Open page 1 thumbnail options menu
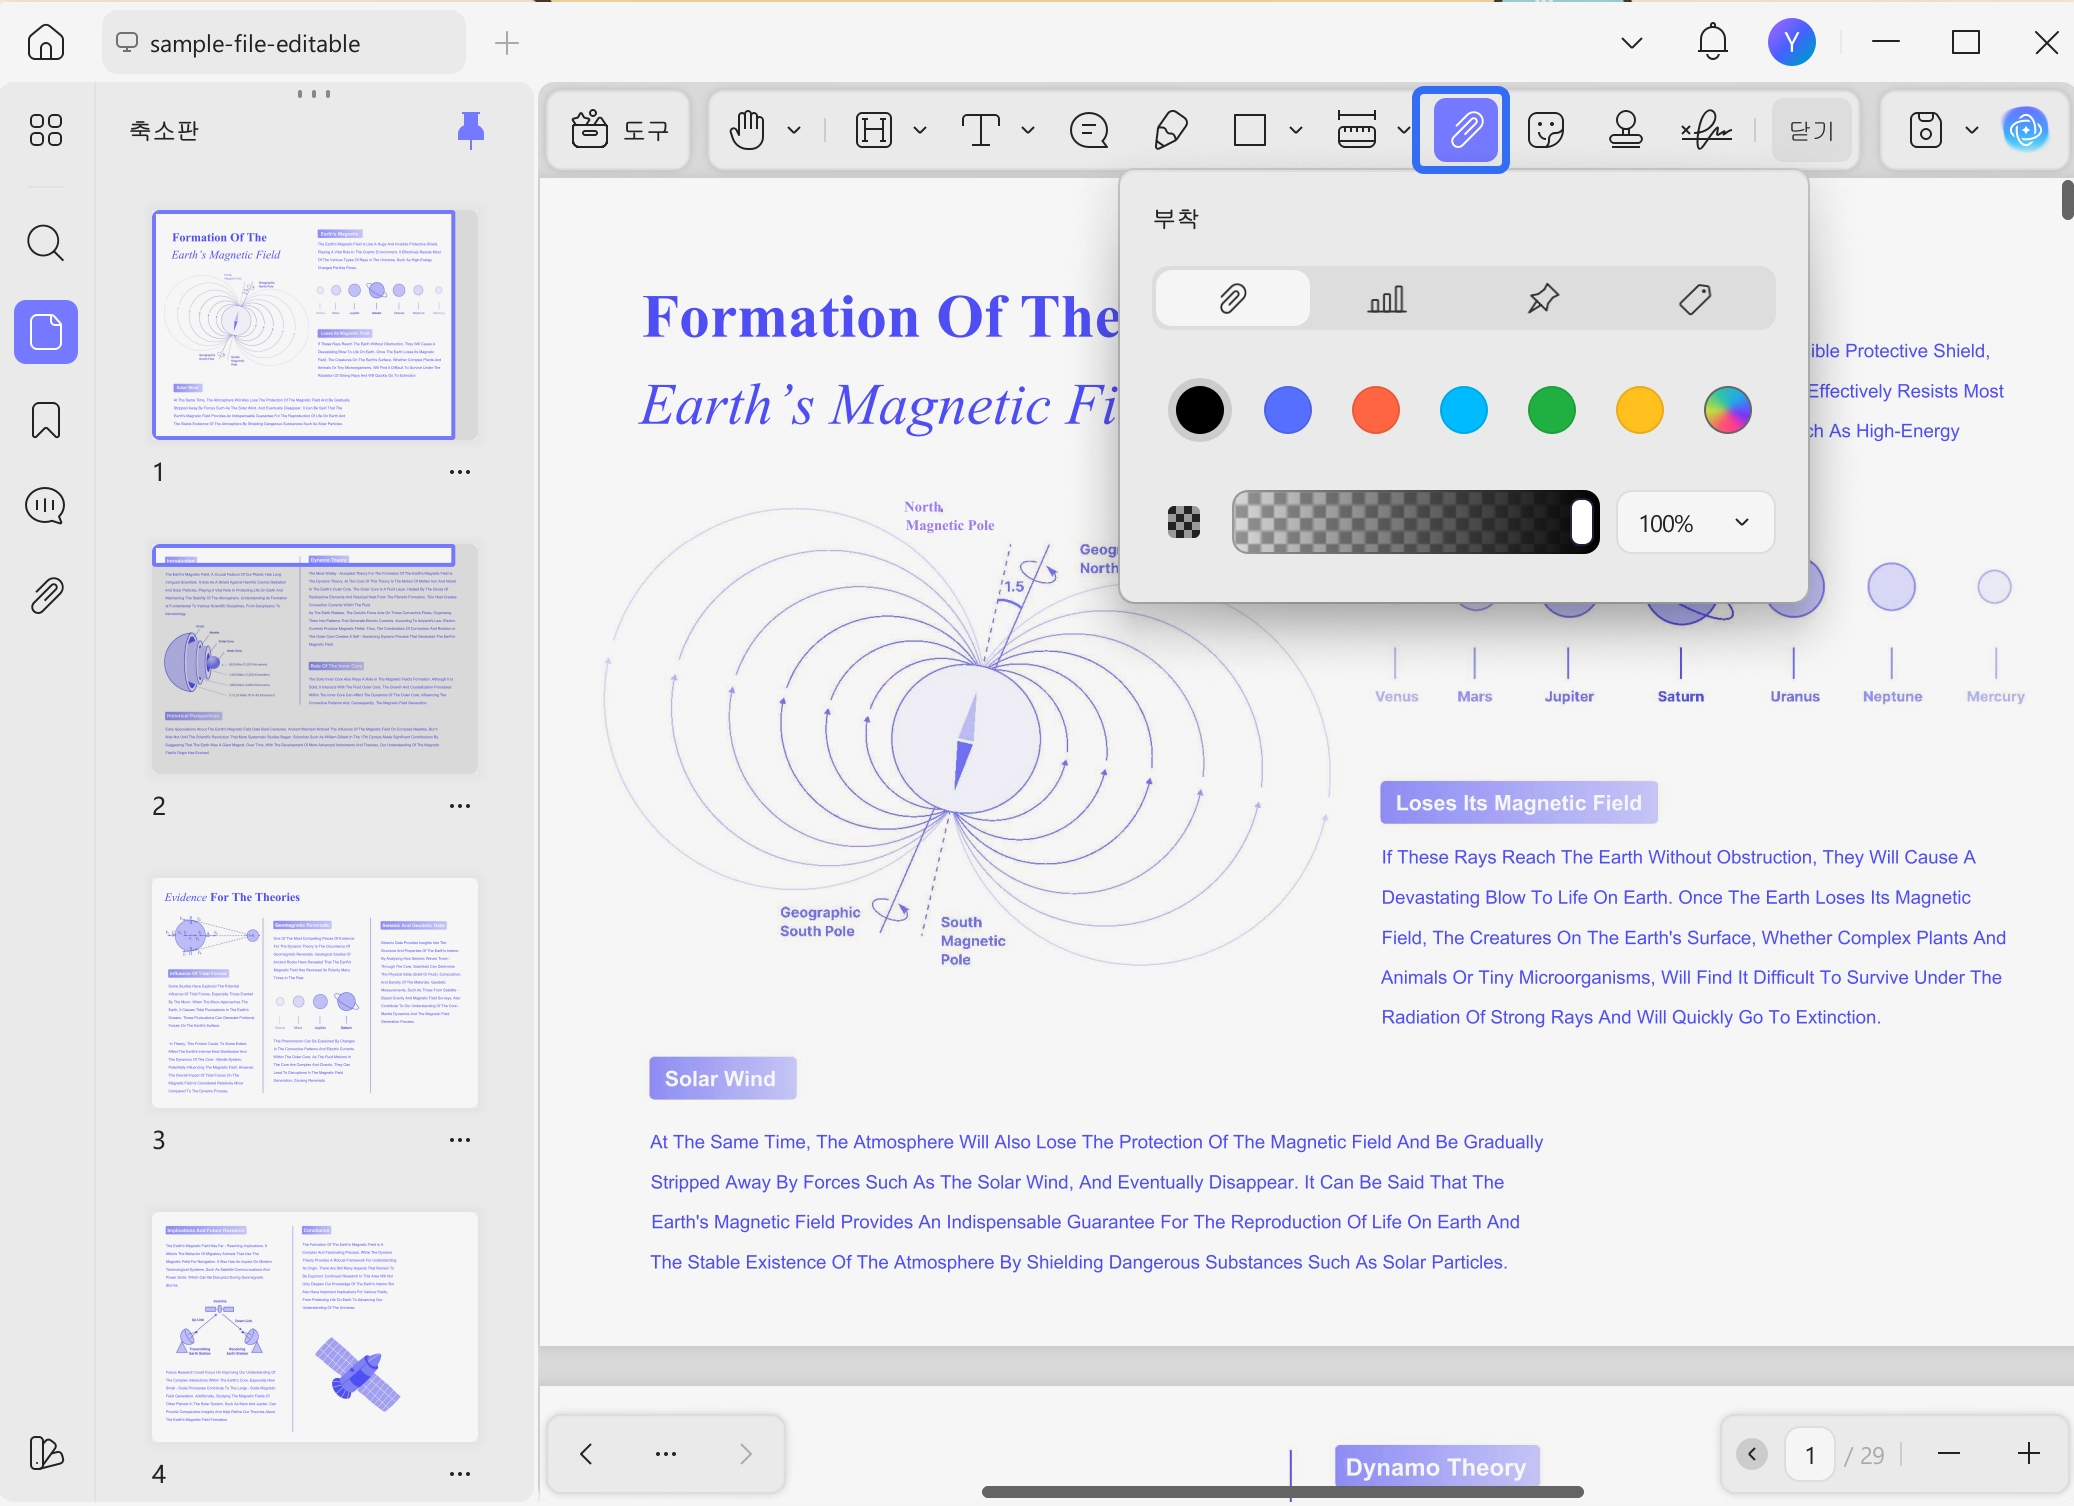2074x1506 pixels. pyautogui.click(x=460, y=472)
